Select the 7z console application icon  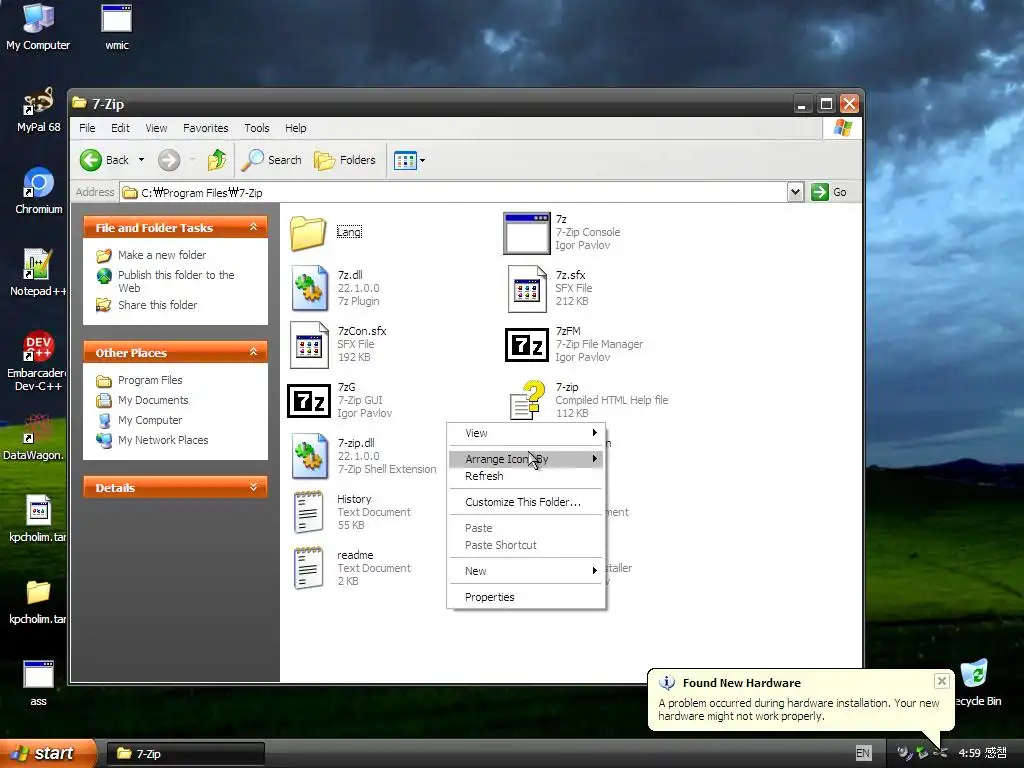point(526,233)
